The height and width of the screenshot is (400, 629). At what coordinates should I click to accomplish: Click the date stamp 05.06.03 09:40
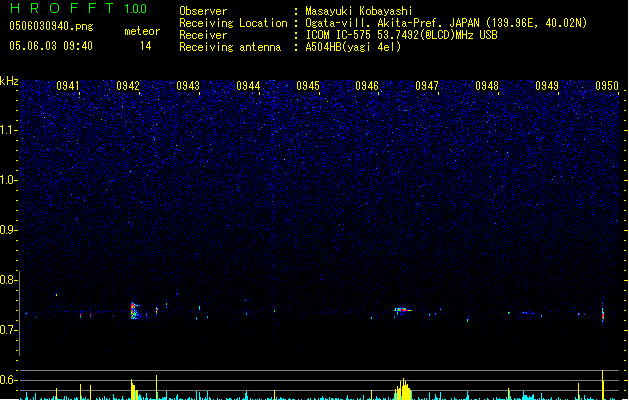(x=51, y=46)
